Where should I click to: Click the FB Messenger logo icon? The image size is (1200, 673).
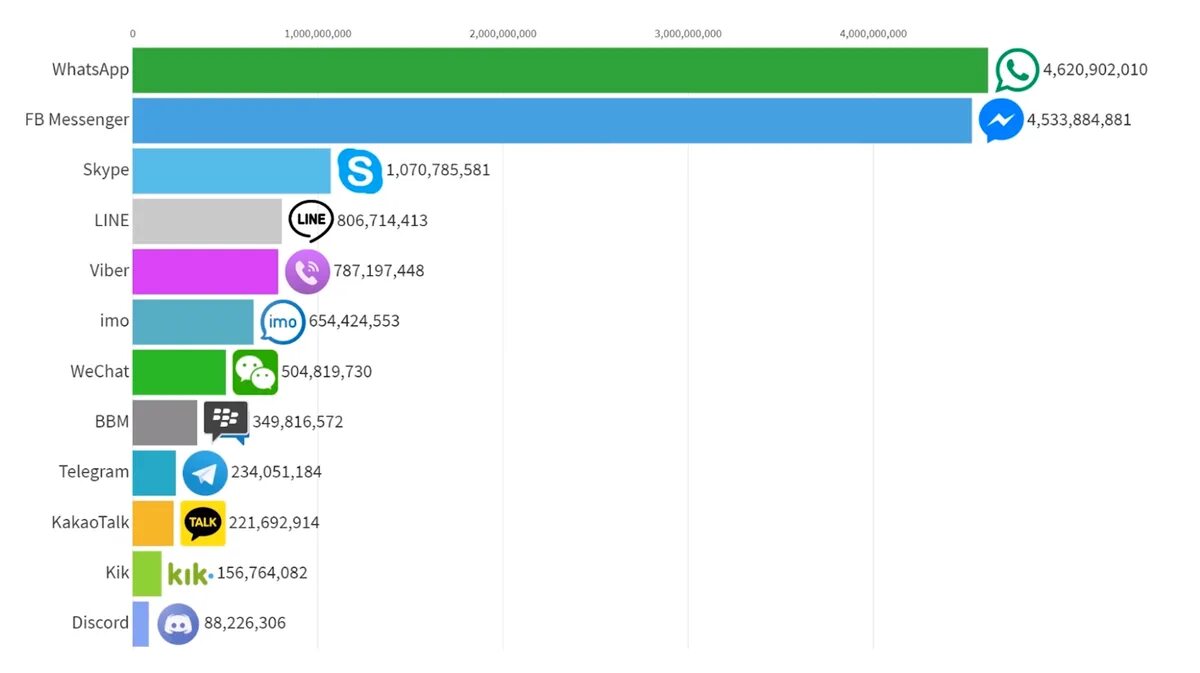click(1000, 120)
